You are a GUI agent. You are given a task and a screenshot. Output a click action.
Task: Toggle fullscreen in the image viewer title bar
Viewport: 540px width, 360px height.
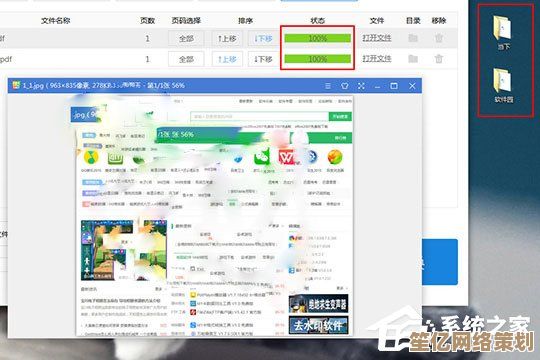click(x=361, y=86)
